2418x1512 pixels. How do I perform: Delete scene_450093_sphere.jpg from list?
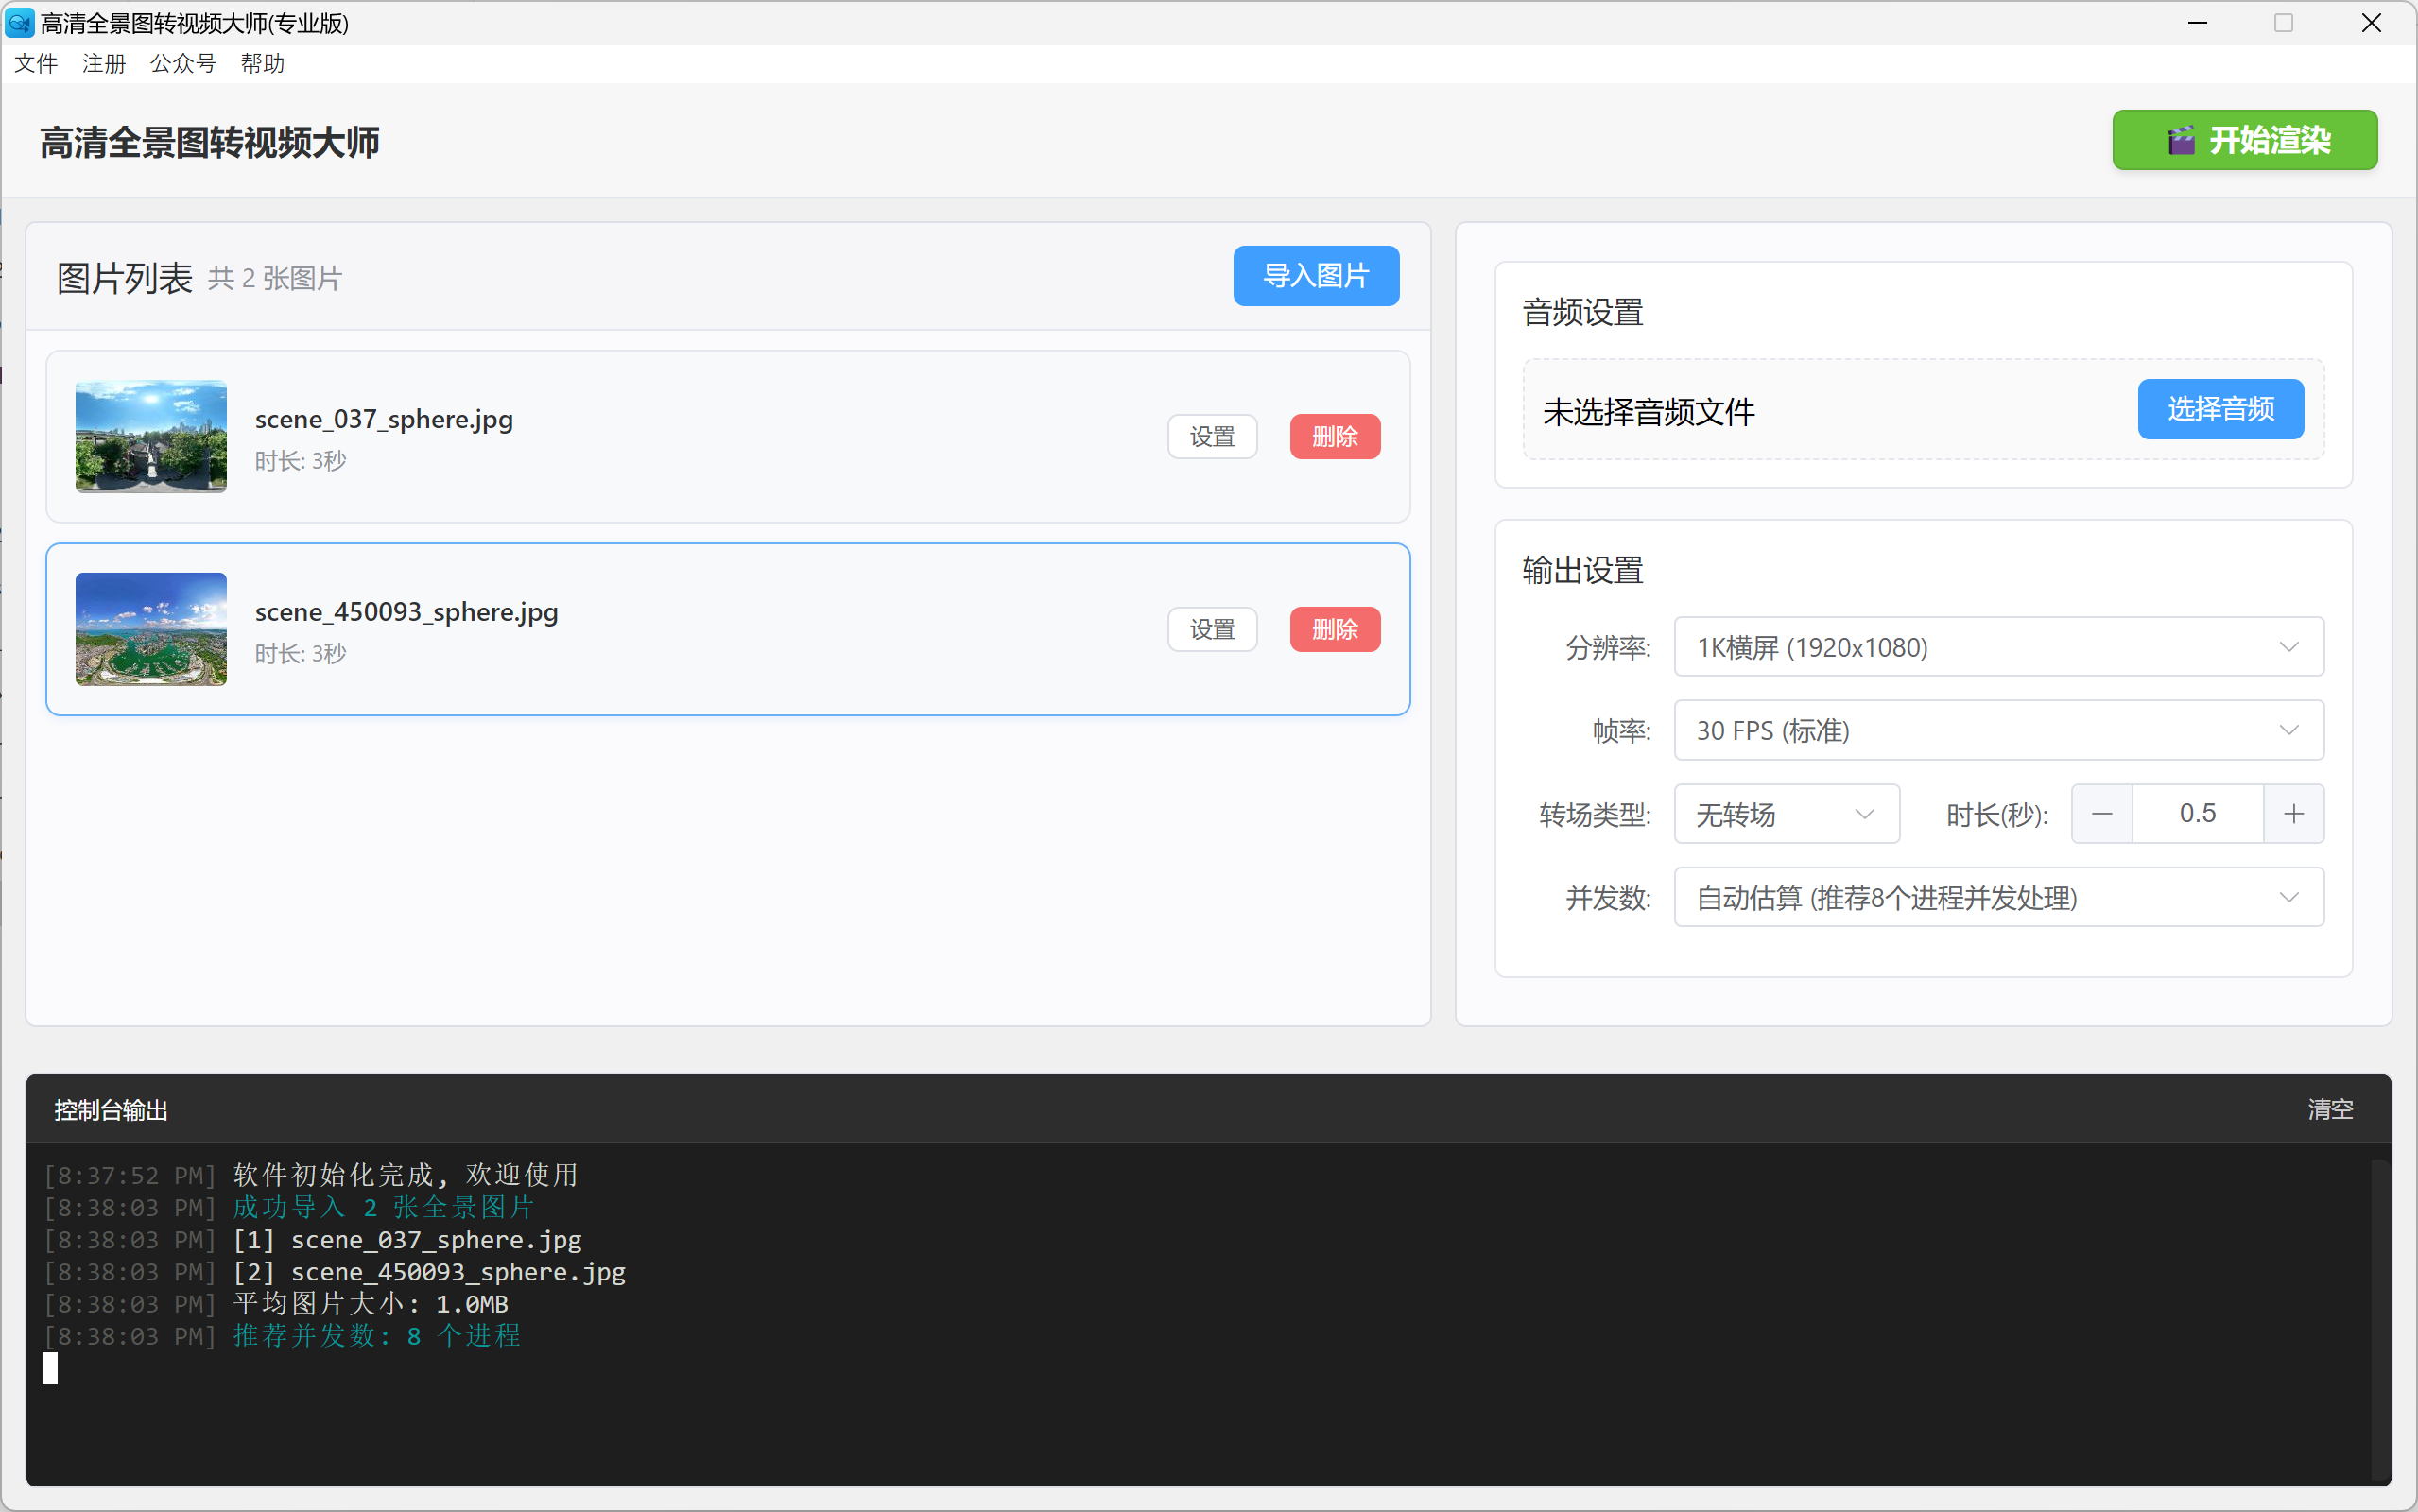click(x=1334, y=630)
